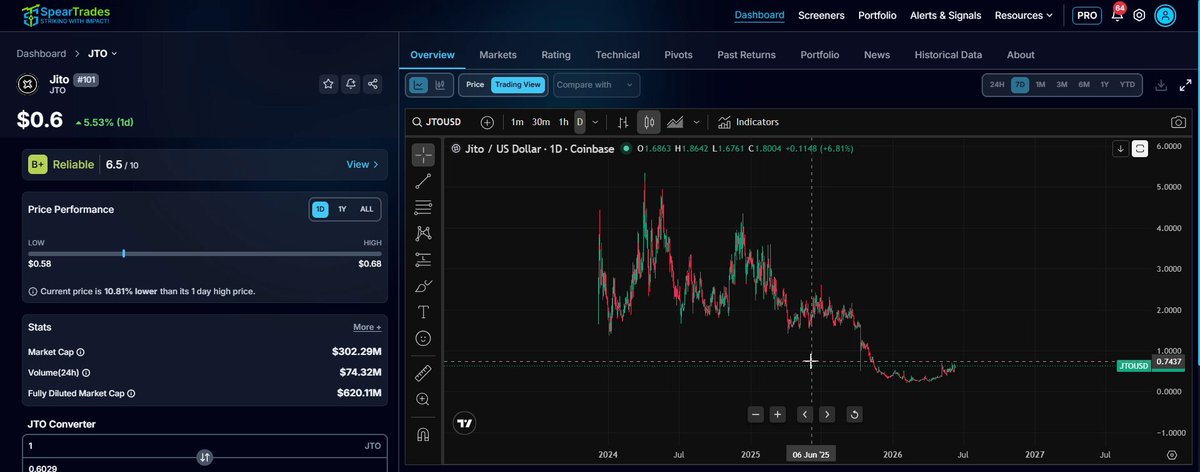Set price performance range to 1Y

[342, 209]
